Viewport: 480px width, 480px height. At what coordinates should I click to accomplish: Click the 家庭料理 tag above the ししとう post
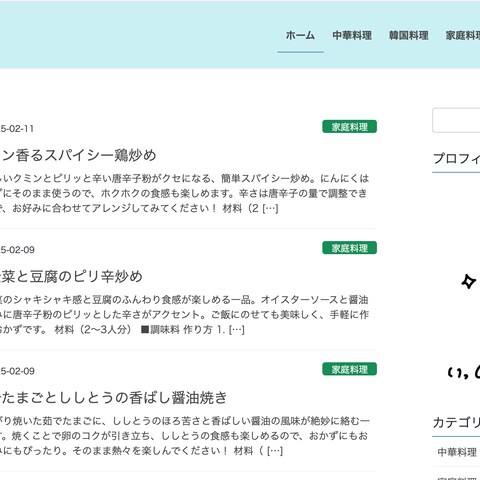pyautogui.click(x=349, y=369)
